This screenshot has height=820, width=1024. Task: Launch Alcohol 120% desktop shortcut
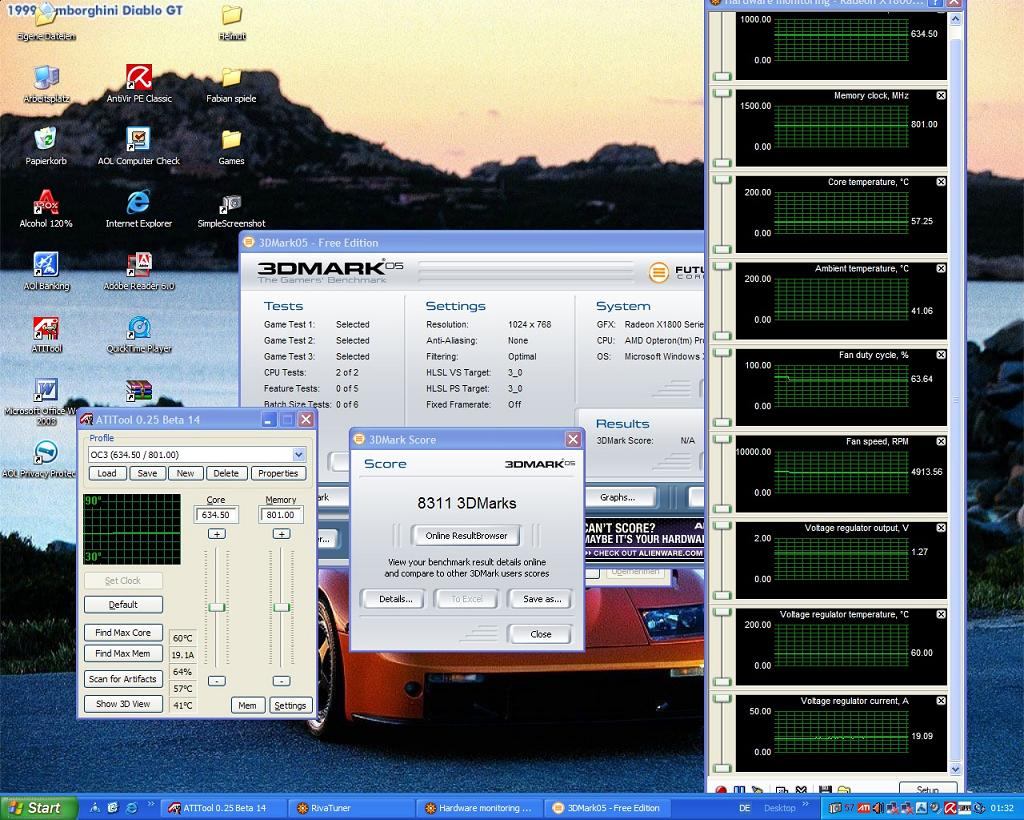(x=46, y=208)
